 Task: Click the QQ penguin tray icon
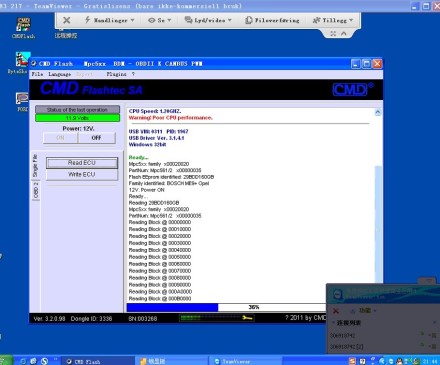tap(399, 361)
